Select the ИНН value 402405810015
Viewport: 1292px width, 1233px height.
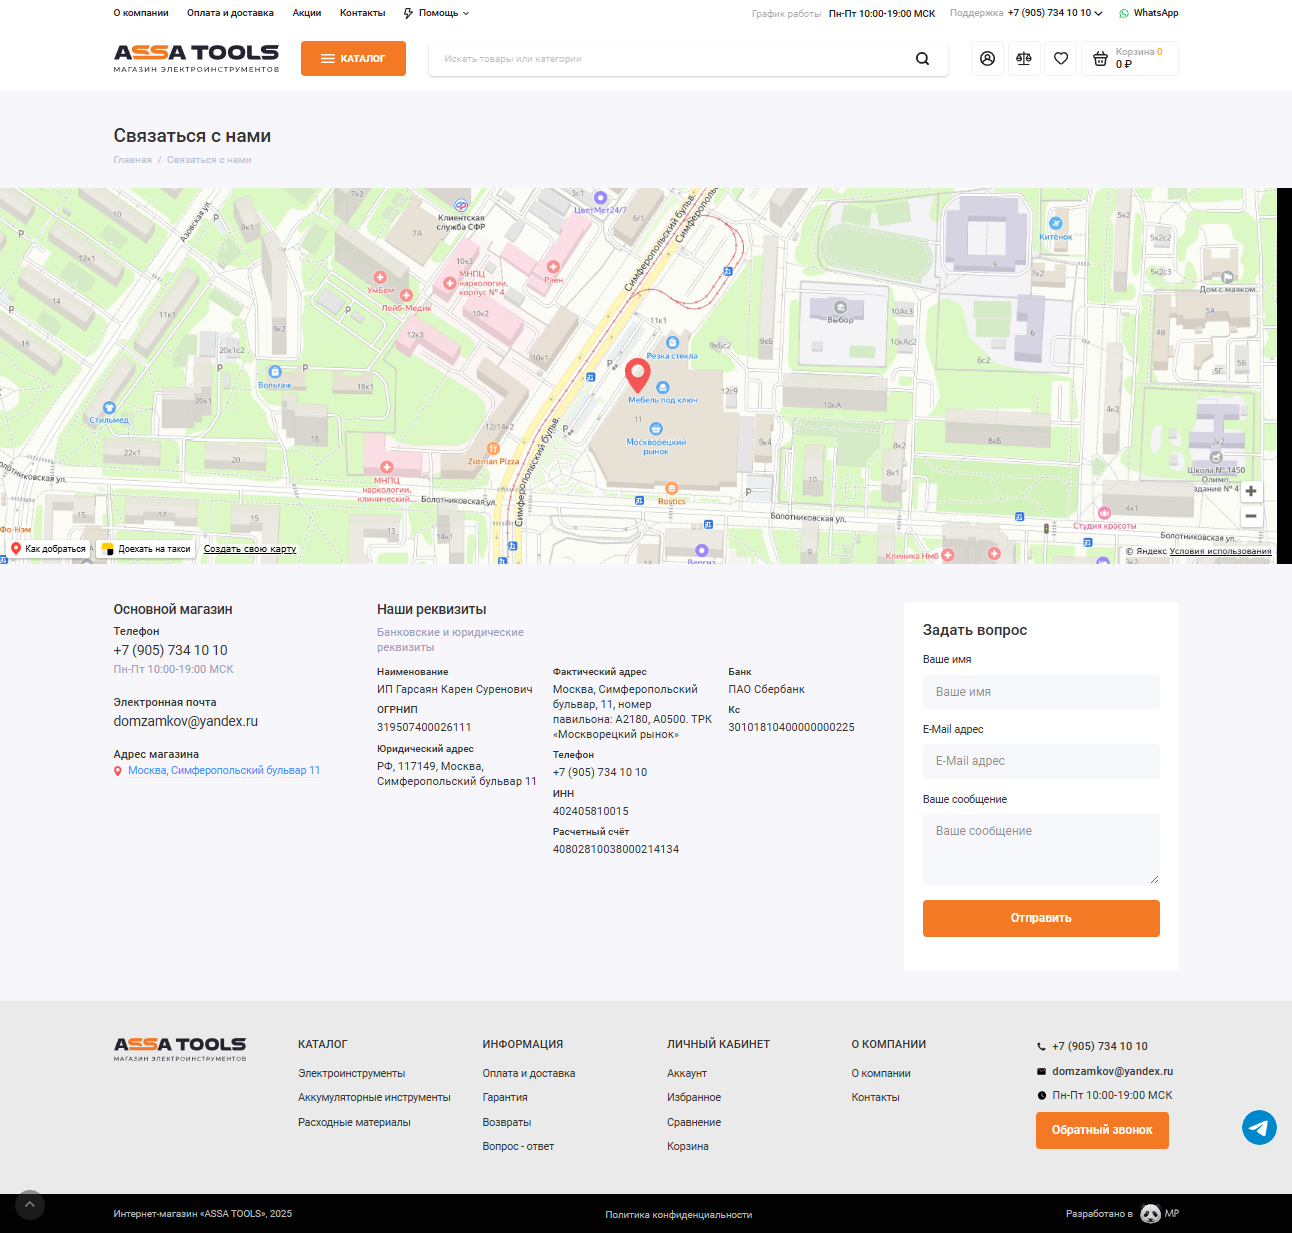pos(591,811)
